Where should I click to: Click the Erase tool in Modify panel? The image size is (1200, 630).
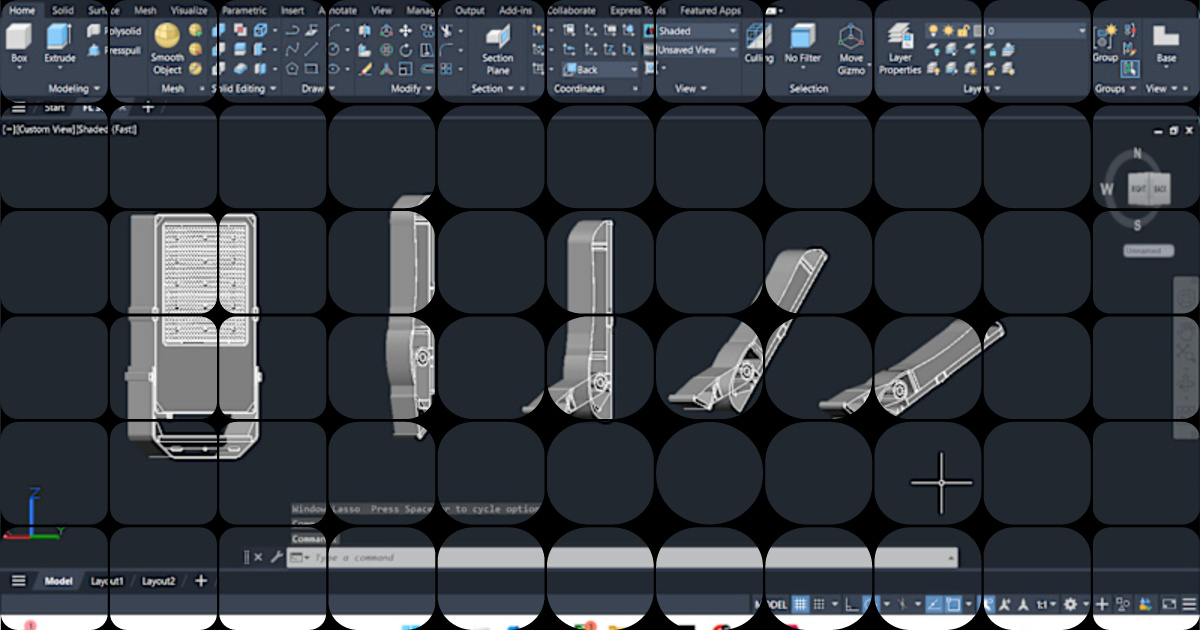(x=365, y=69)
